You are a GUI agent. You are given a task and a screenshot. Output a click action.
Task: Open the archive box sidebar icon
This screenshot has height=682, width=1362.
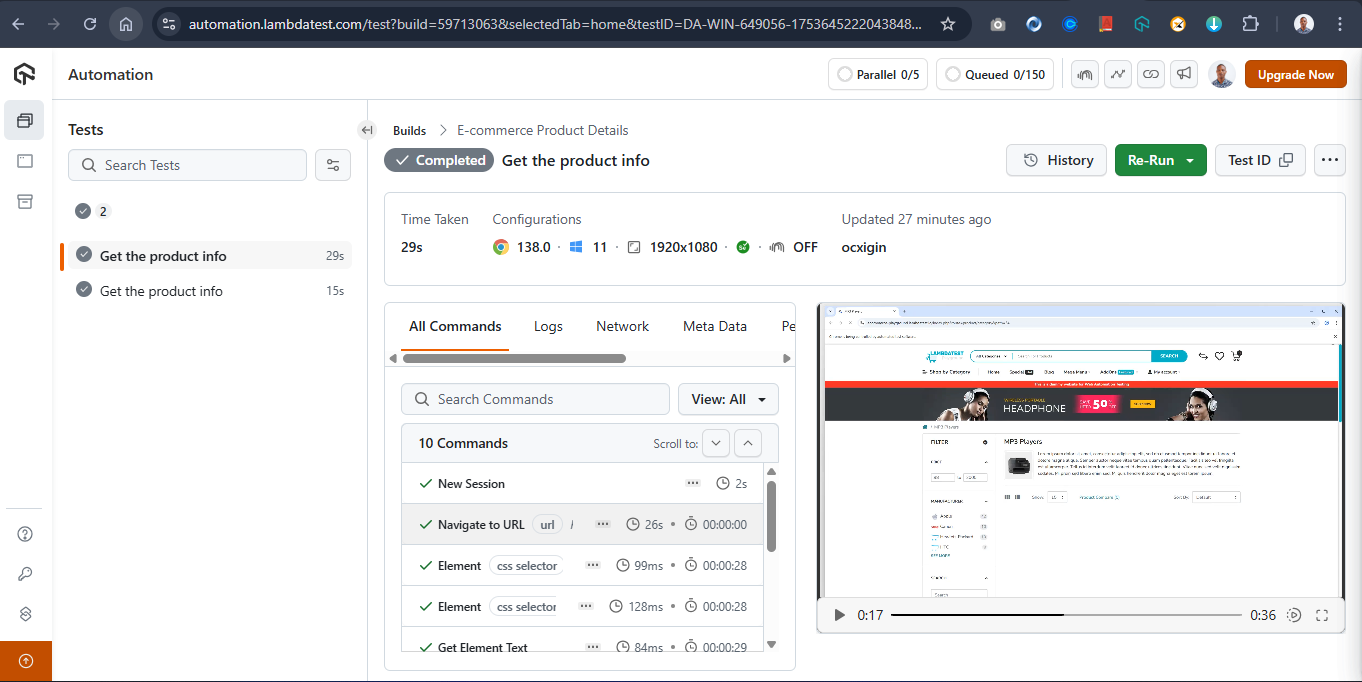25,201
